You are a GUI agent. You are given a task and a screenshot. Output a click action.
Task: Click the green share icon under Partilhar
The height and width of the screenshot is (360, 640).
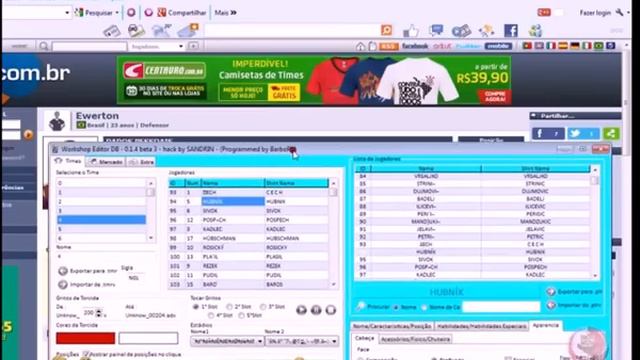611,133
